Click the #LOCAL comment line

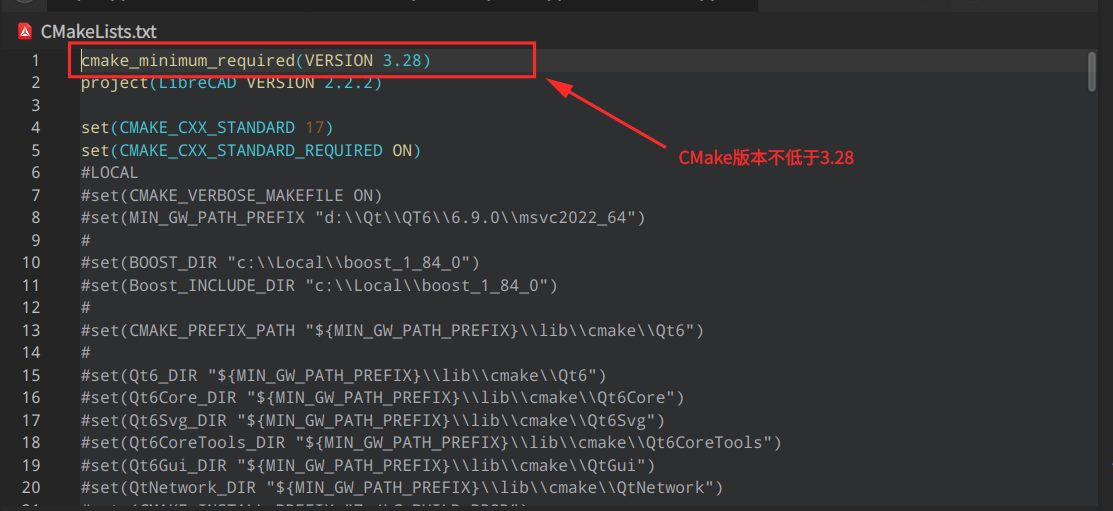(x=109, y=172)
